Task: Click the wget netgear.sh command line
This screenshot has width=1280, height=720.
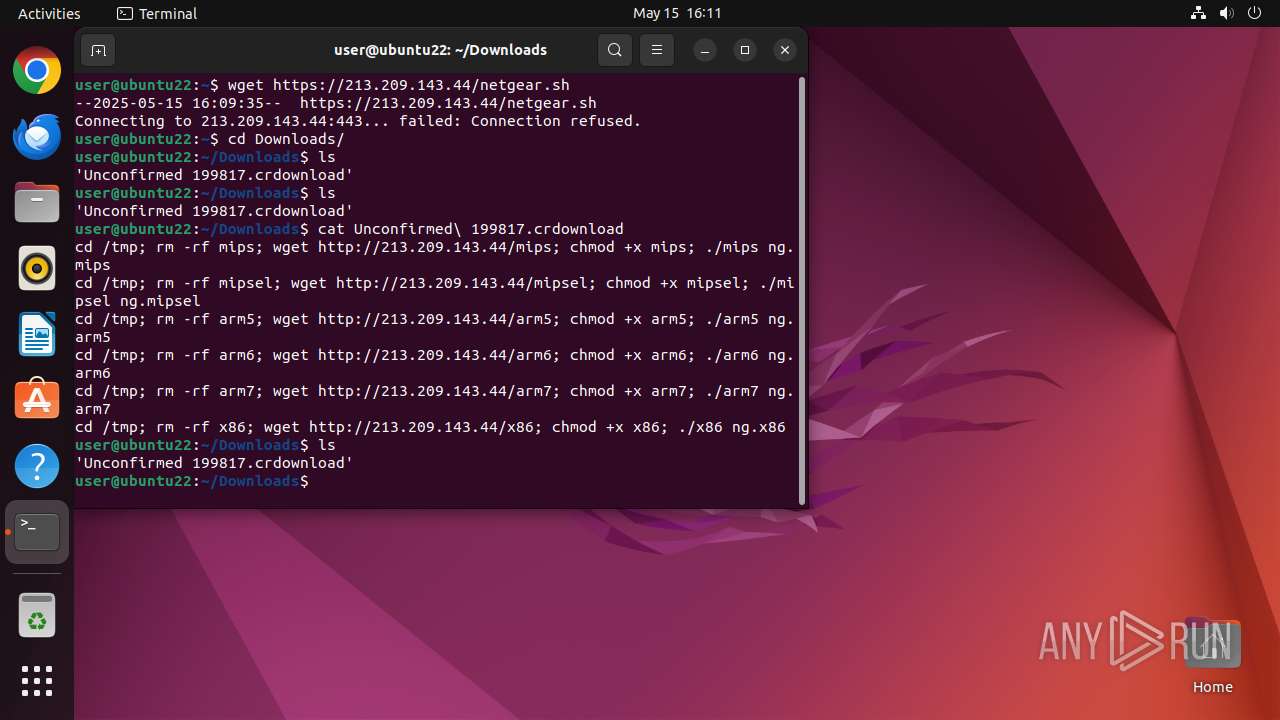Action: [x=322, y=85]
